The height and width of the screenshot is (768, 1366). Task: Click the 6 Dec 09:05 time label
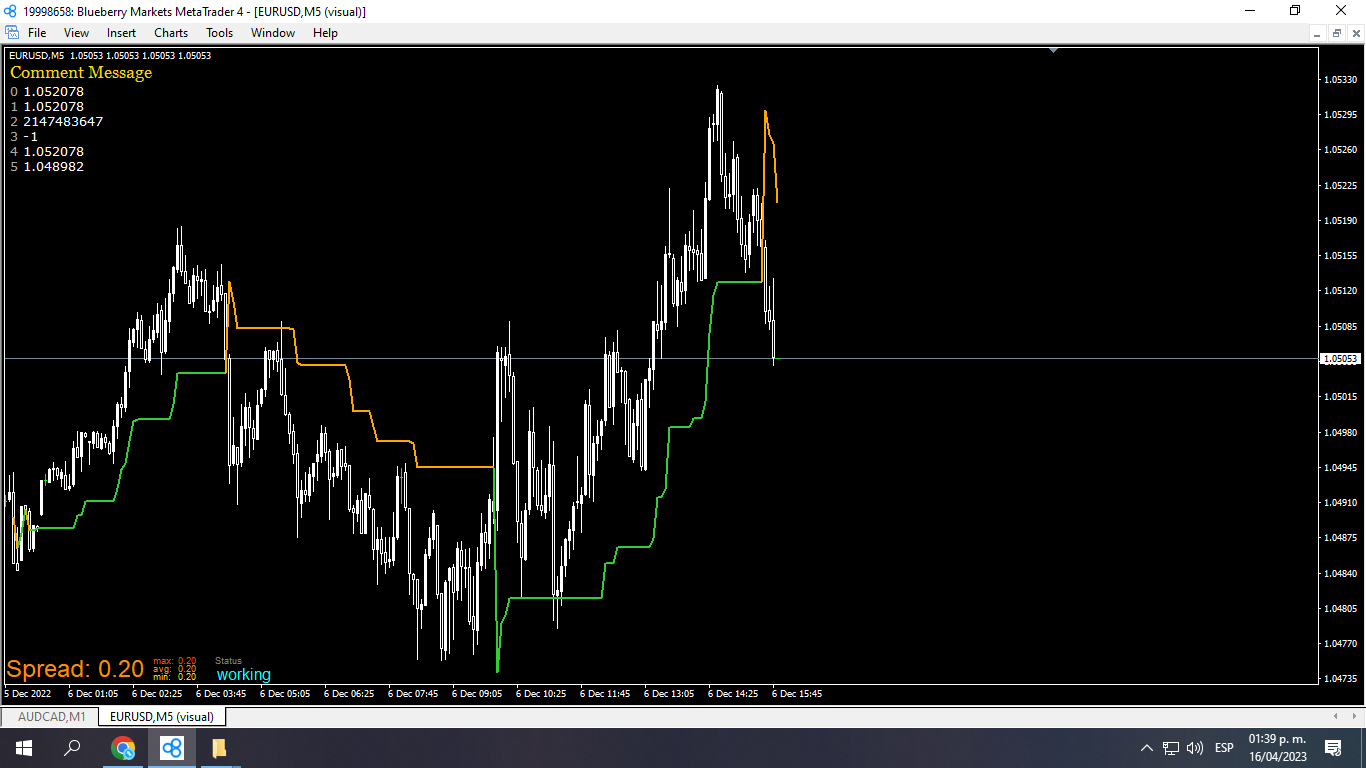point(477,693)
